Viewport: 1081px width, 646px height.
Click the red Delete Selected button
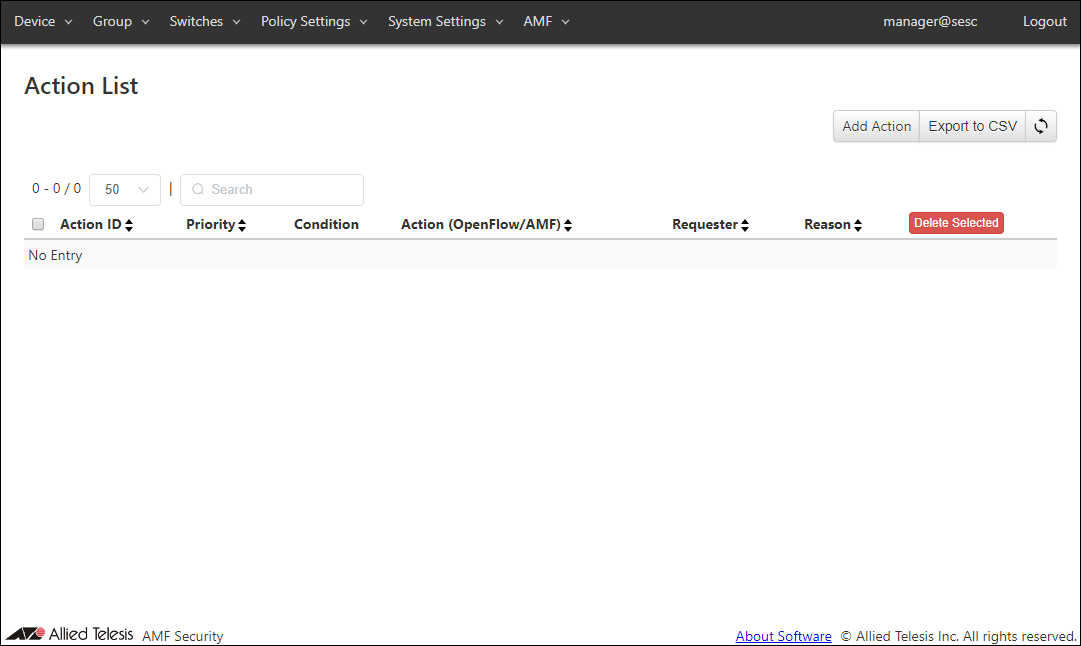[955, 223]
